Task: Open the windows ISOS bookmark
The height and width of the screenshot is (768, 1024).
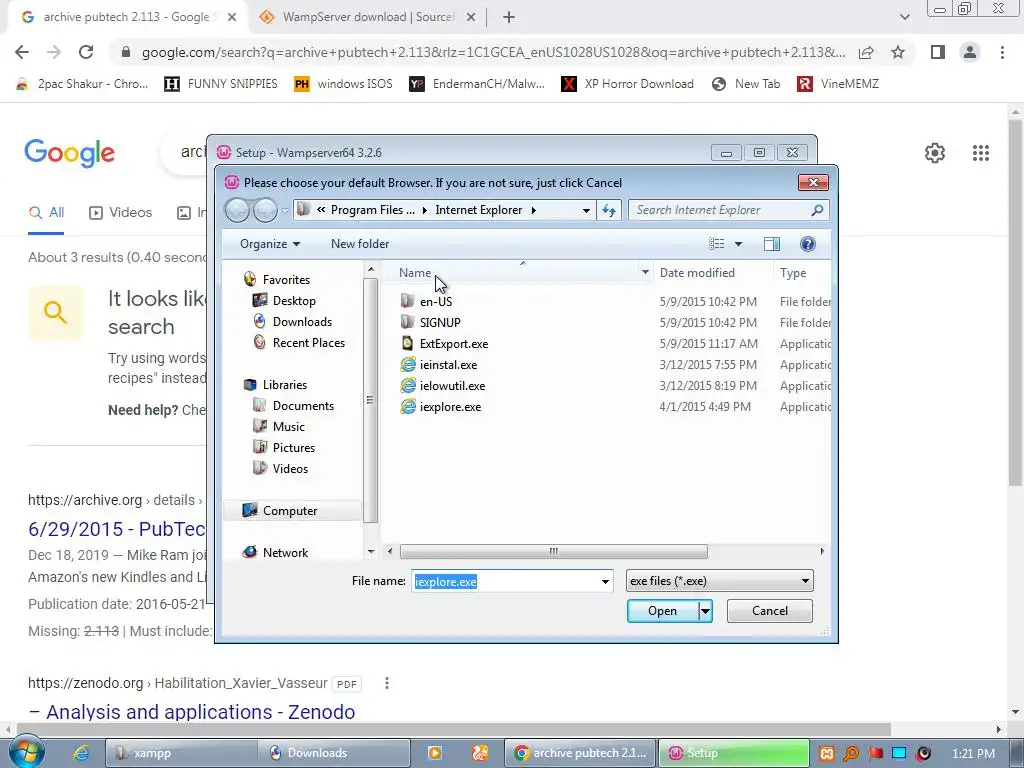Action: tap(344, 84)
